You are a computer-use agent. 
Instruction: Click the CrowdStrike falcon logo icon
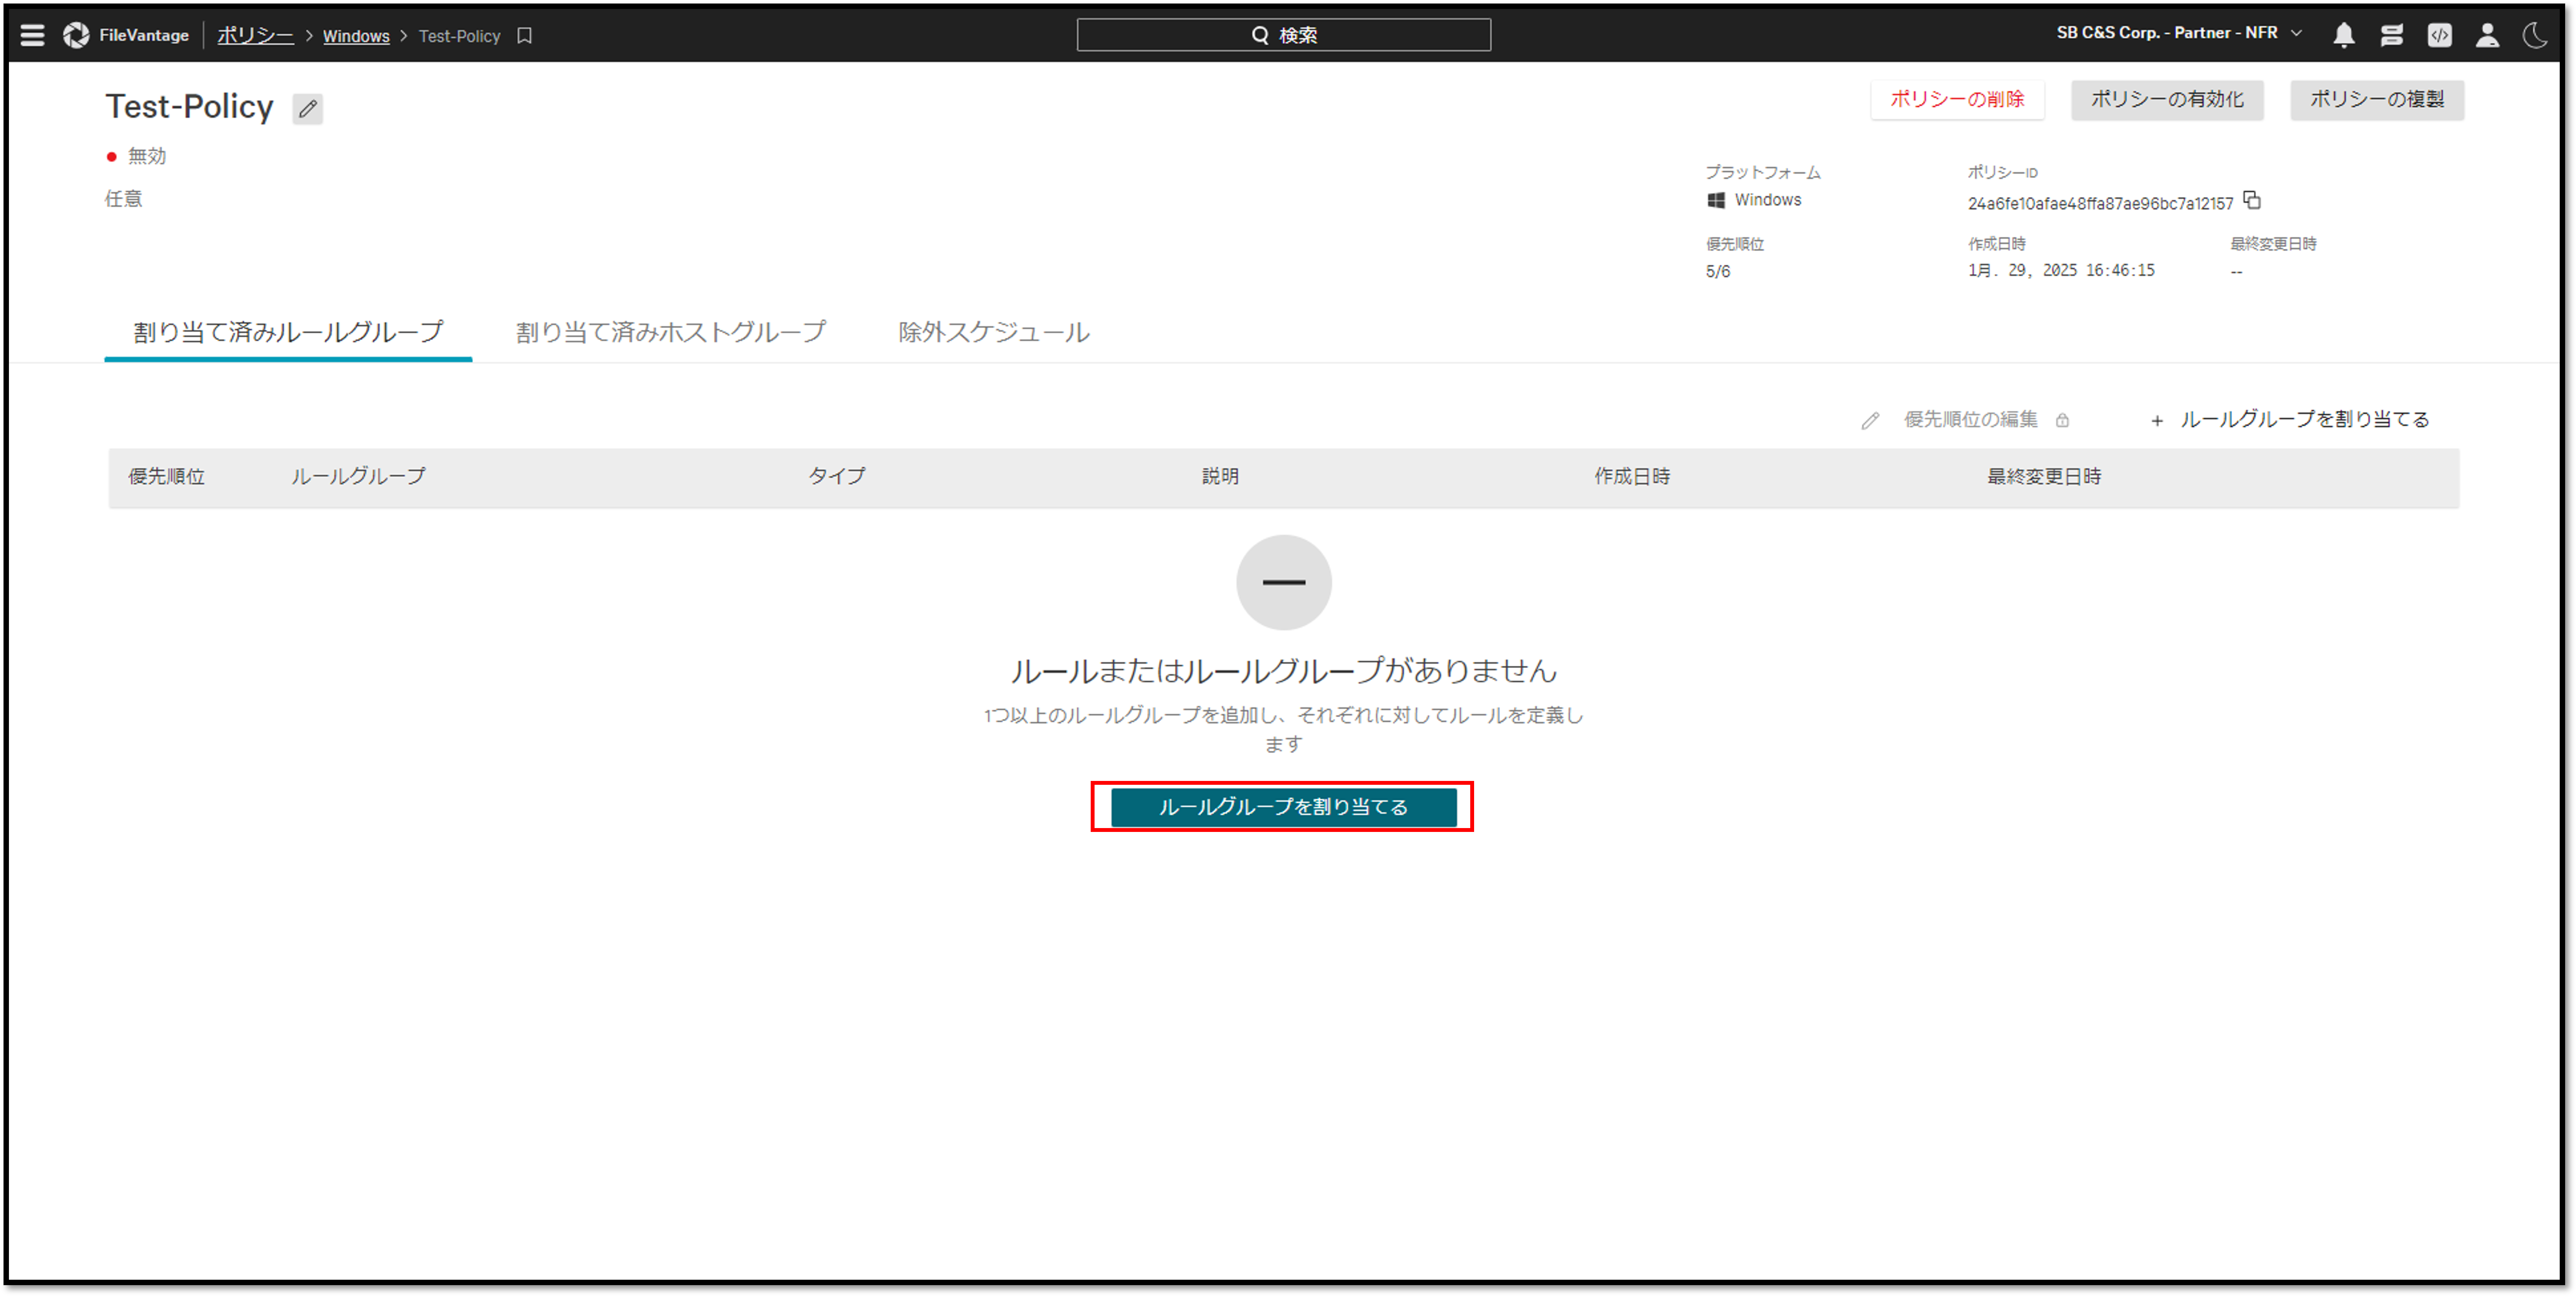point(76,35)
